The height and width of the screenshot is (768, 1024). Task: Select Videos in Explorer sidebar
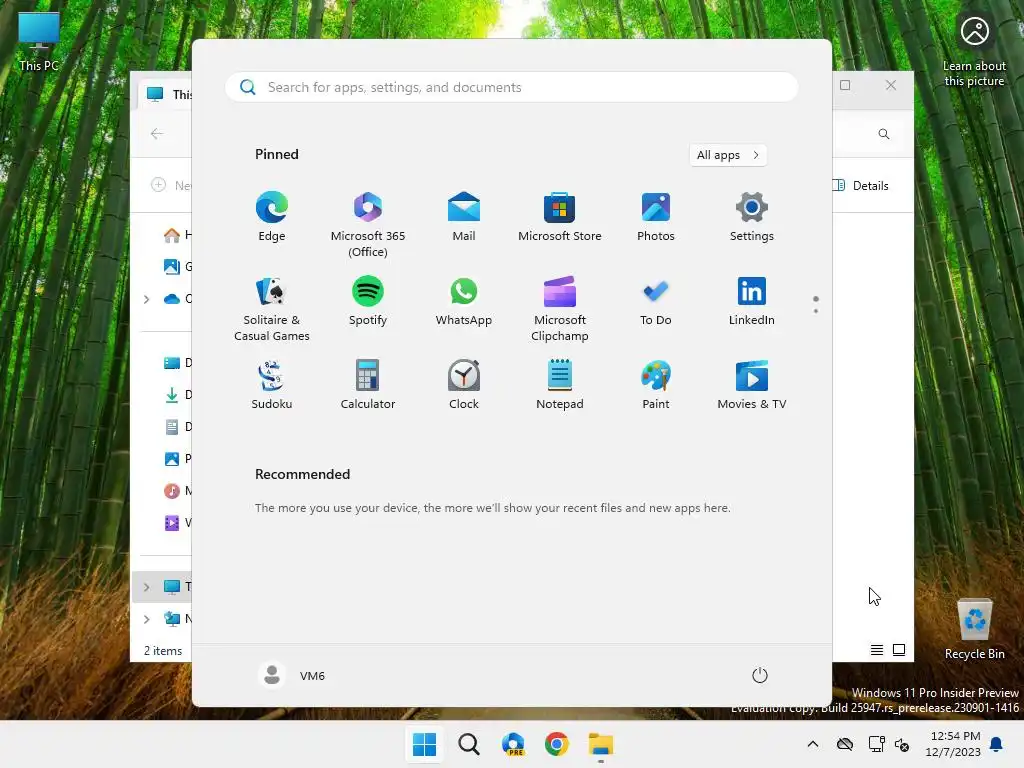coord(176,522)
